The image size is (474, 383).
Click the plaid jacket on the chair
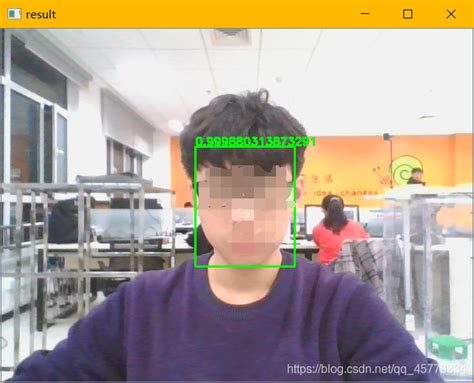(x=363, y=262)
